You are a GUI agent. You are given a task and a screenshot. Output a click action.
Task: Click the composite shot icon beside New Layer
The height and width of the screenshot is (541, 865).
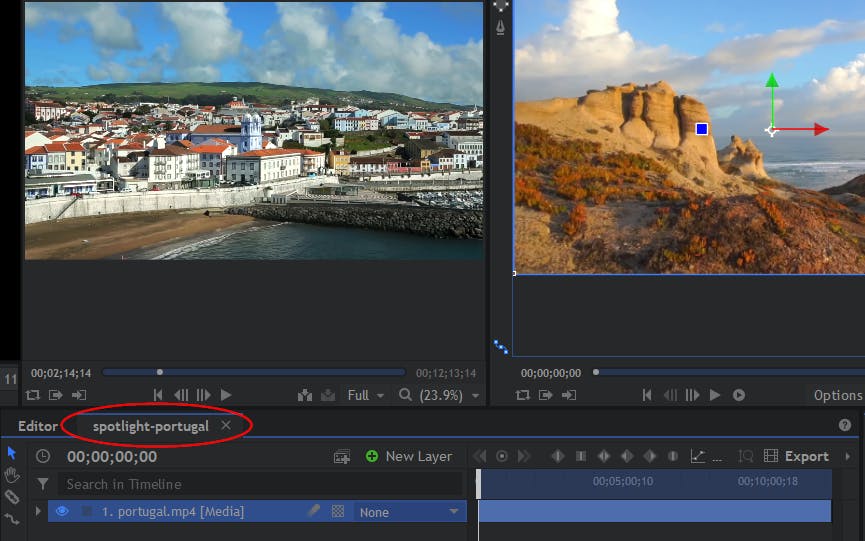[x=342, y=457]
